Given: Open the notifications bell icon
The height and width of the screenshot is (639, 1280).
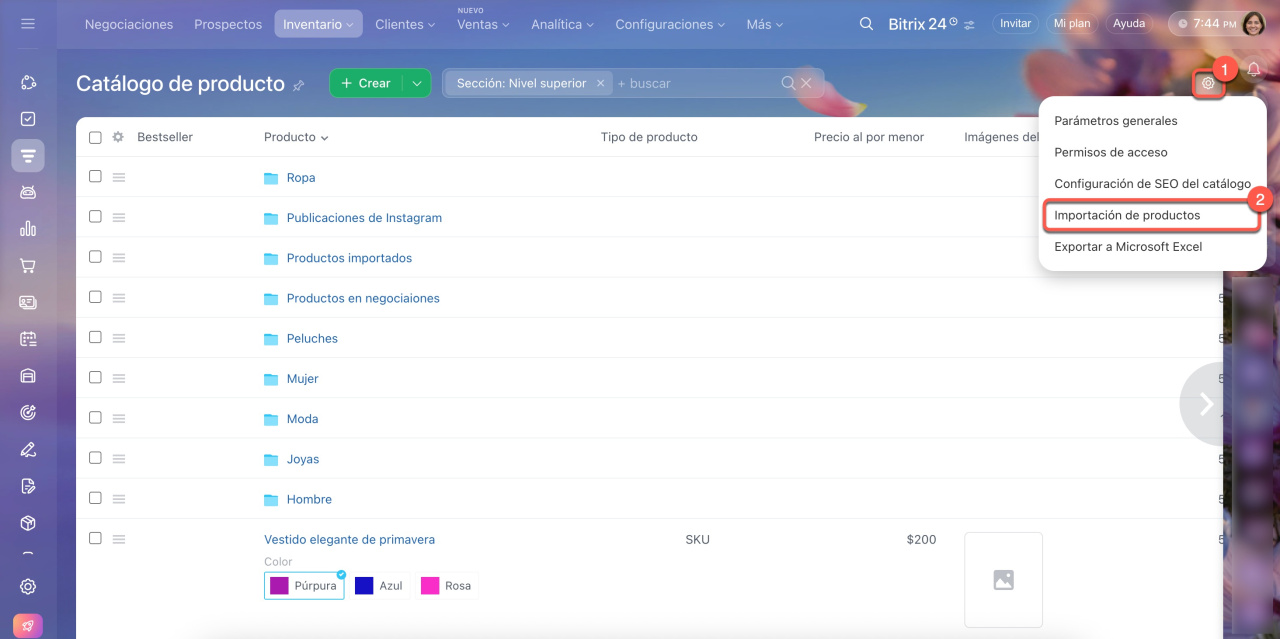Looking at the screenshot, I should (x=1253, y=70).
